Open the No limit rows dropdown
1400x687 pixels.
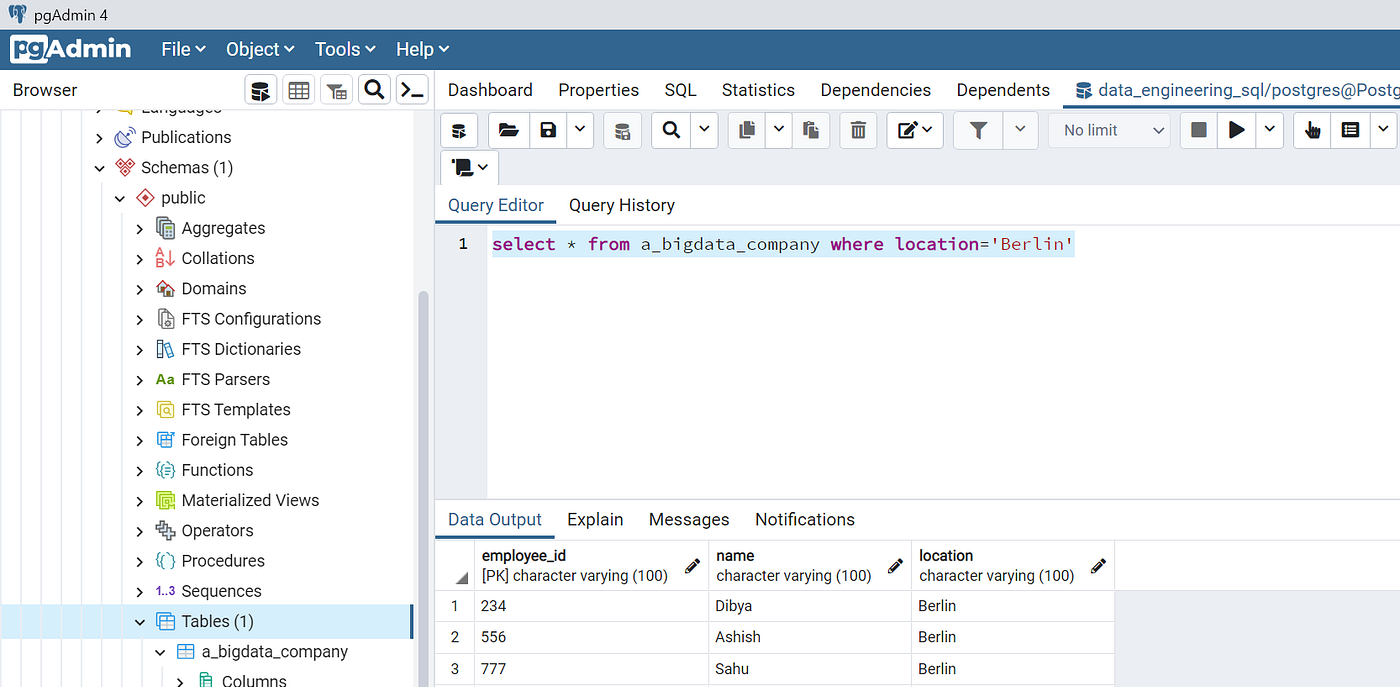coord(1109,130)
